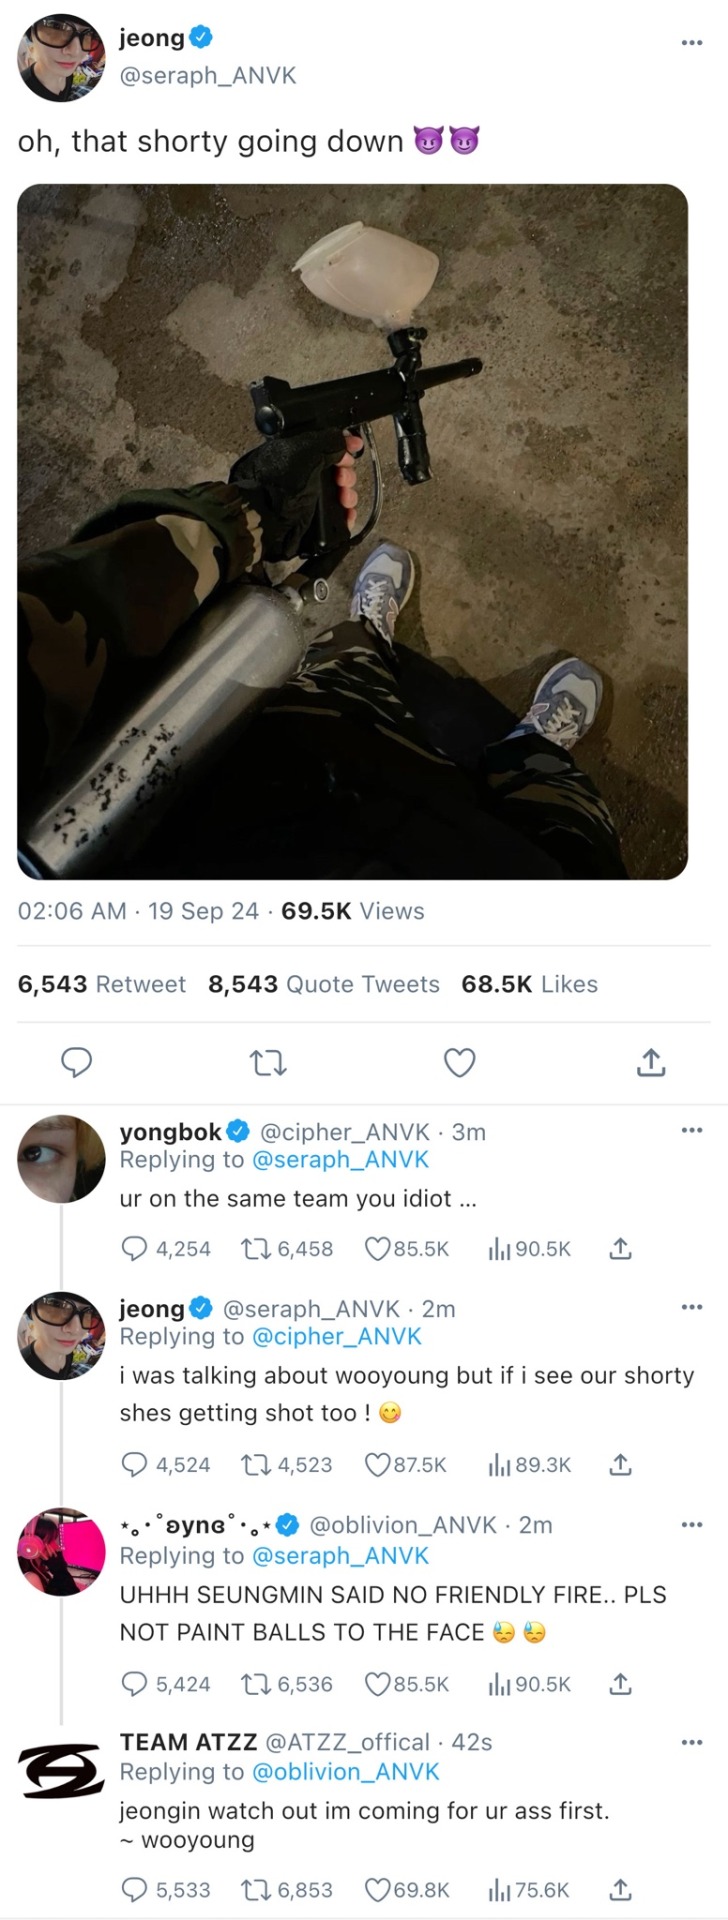View the 68.5K Likes list
The image size is (728, 1920).
tap(529, 984)
